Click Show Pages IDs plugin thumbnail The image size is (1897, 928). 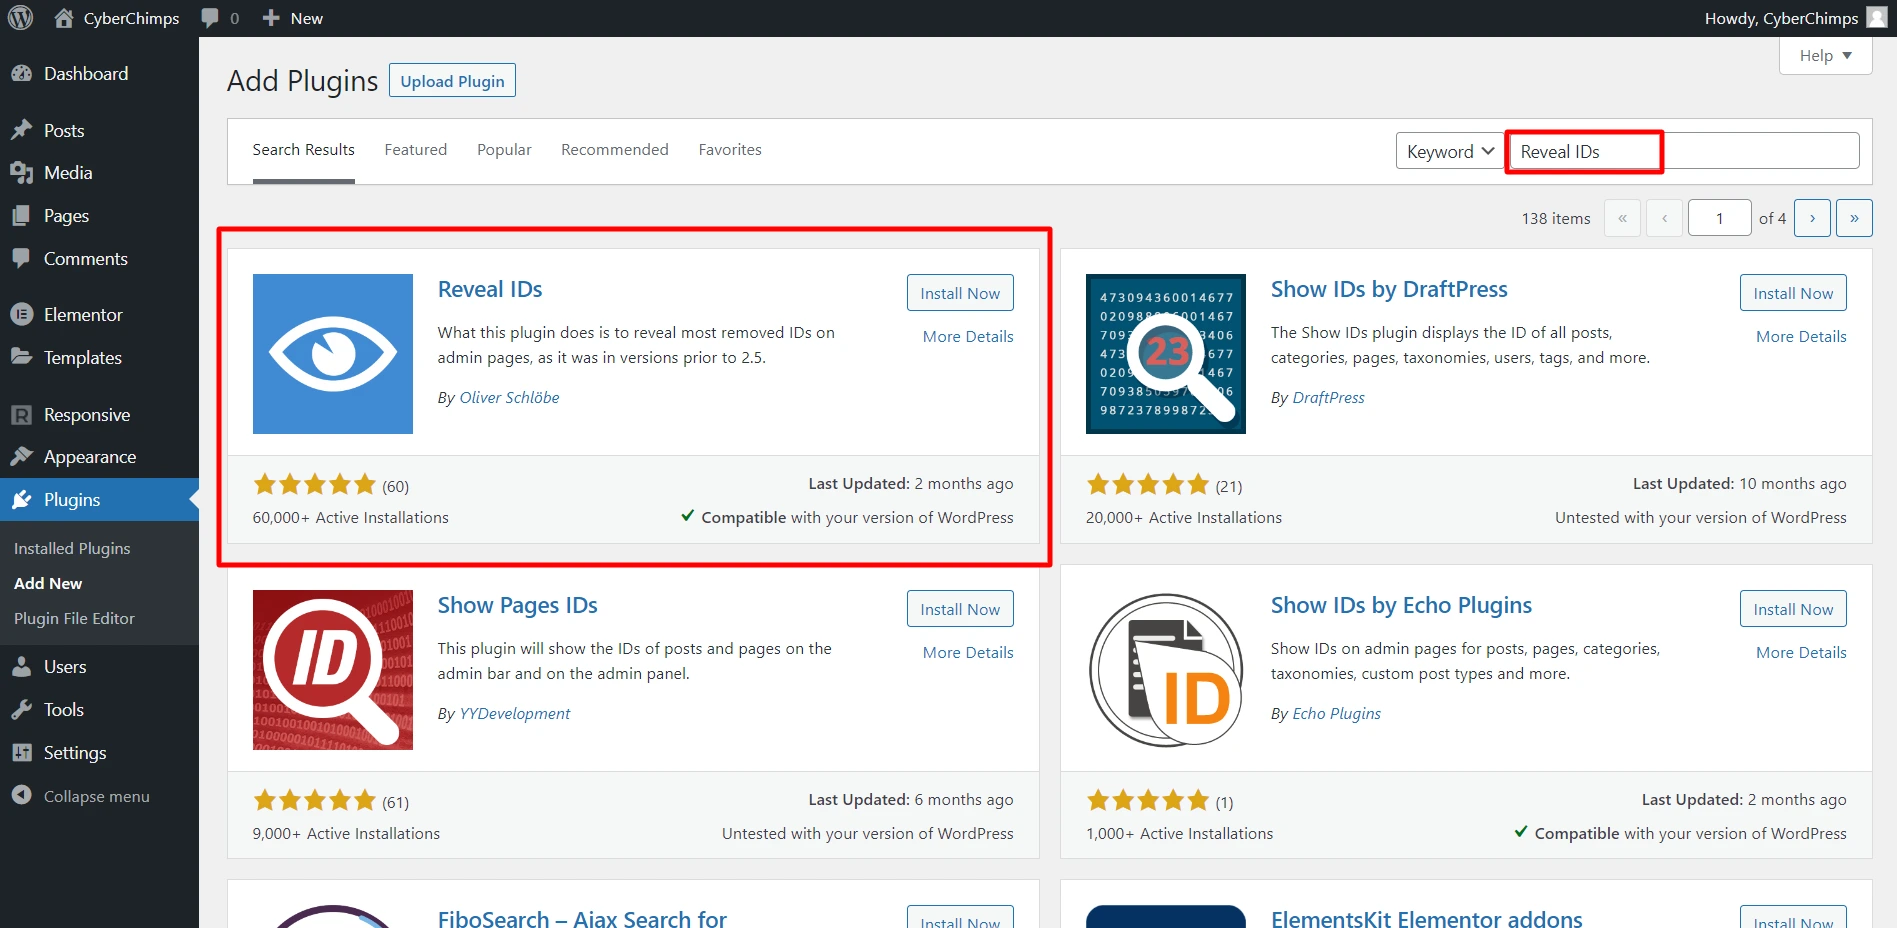(x=333, y=670)
